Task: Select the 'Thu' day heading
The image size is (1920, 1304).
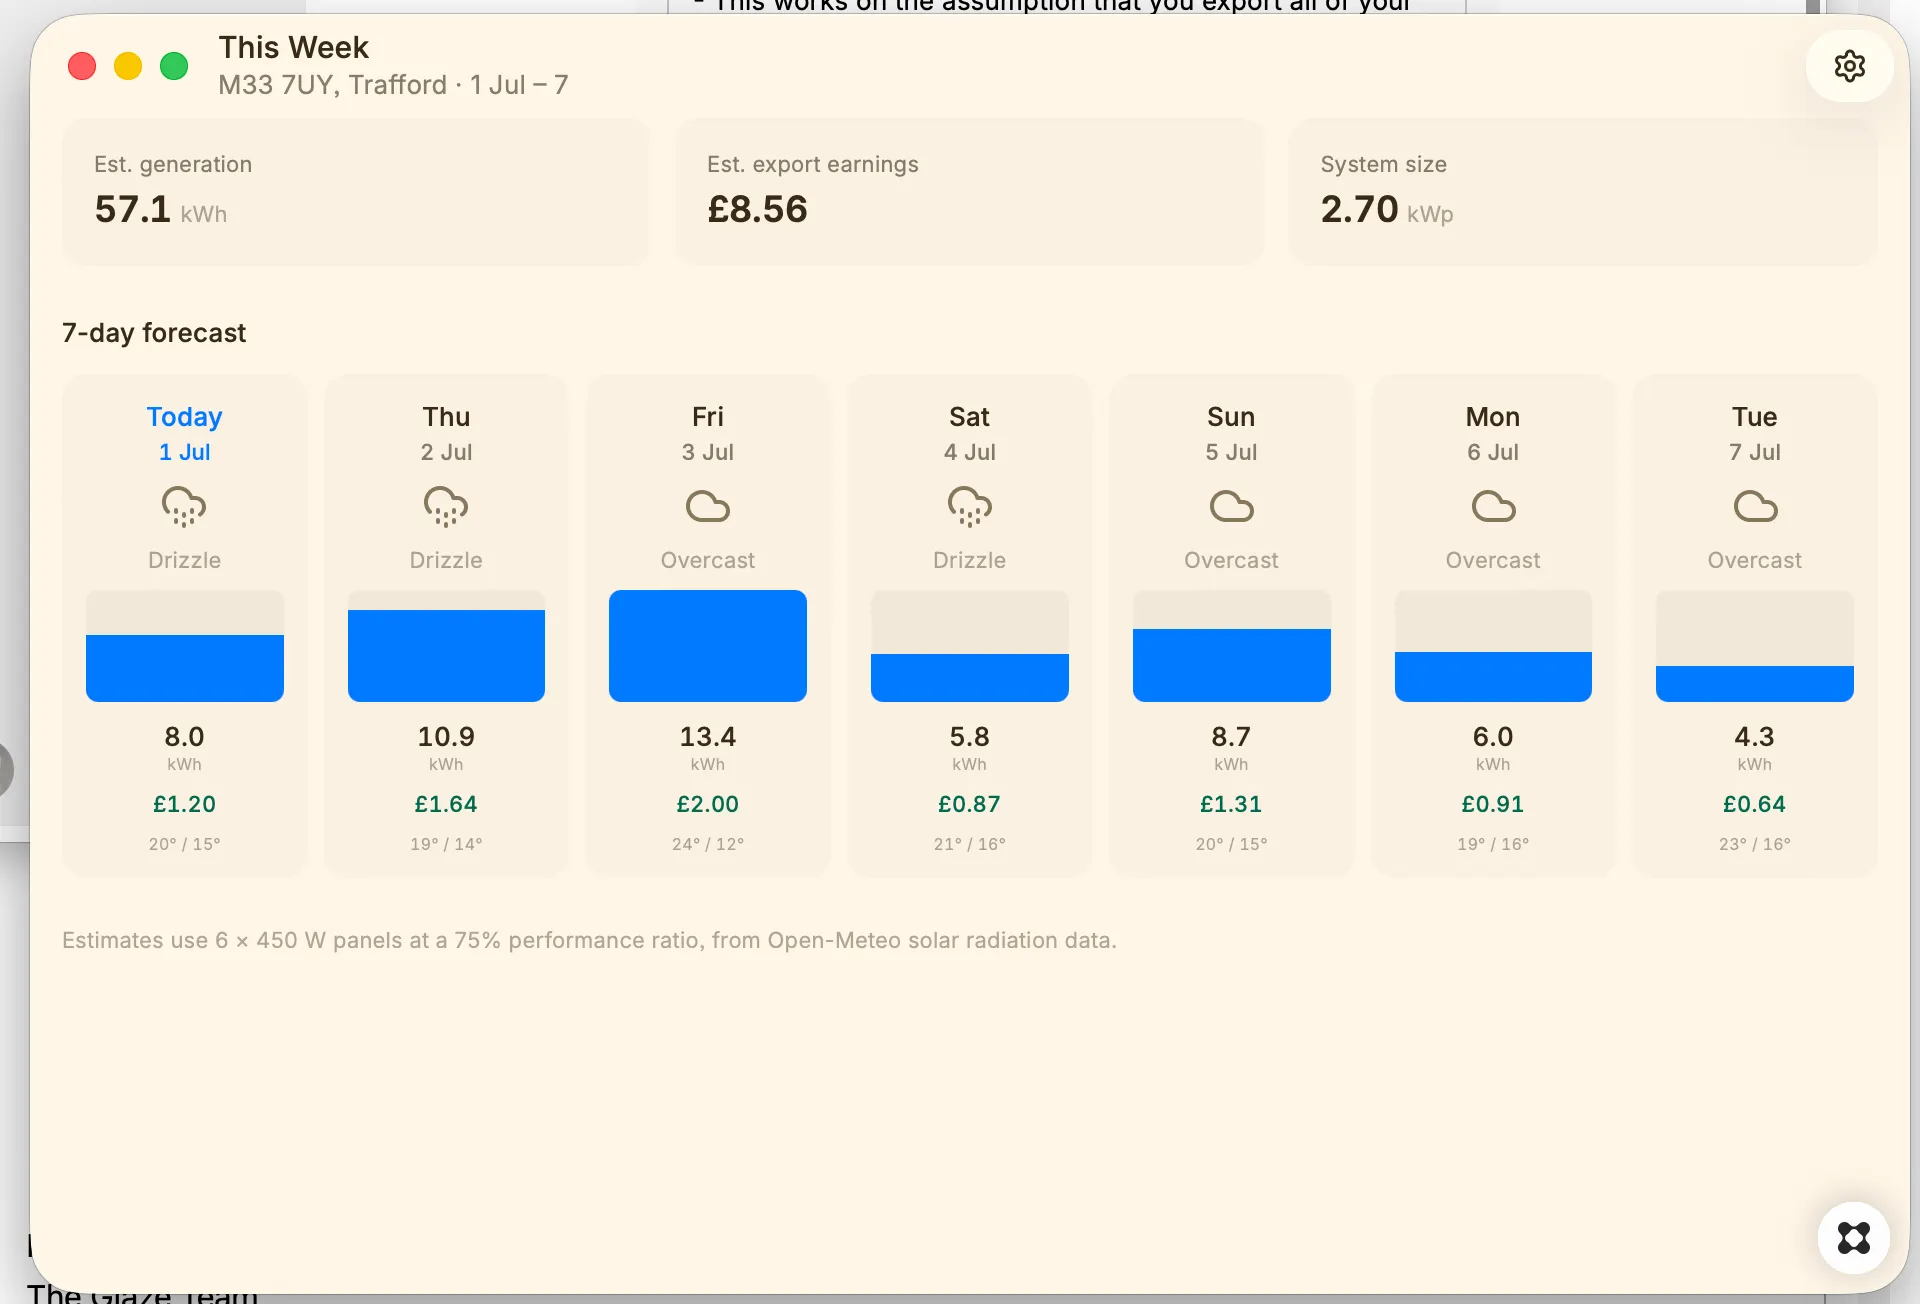Action: tap(446, 416)
